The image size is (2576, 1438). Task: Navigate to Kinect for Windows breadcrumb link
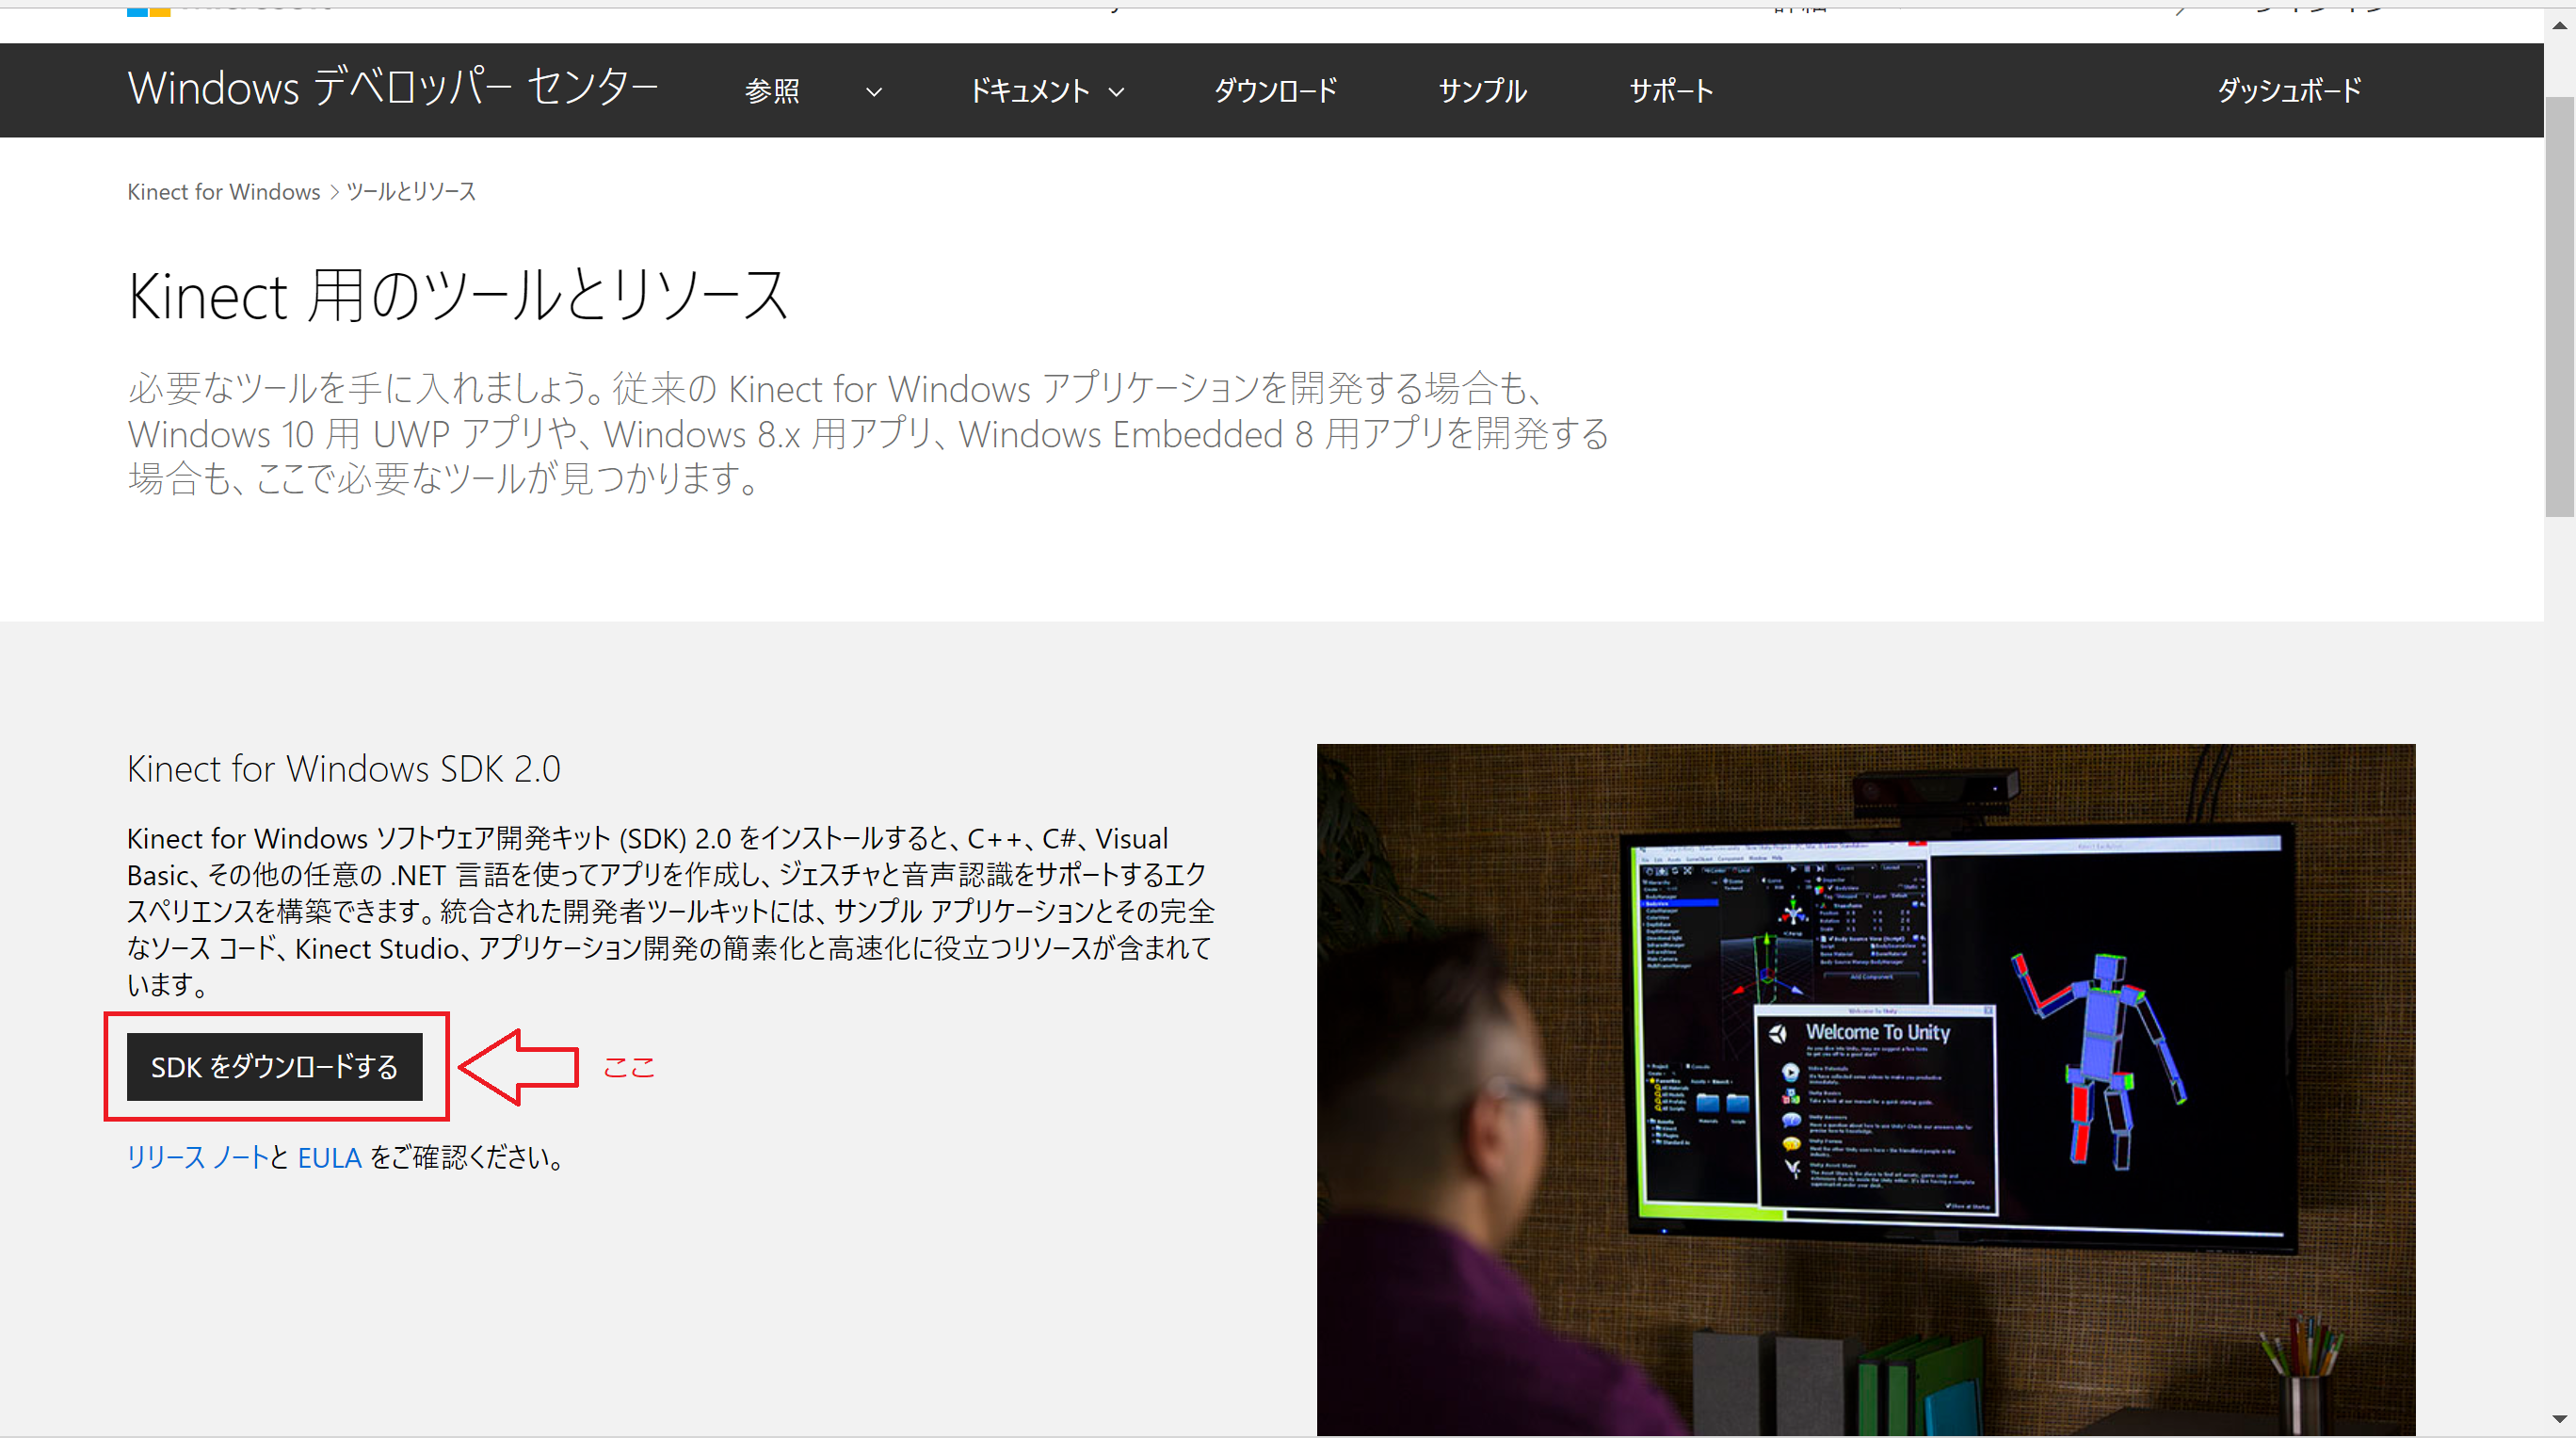coord(223,191)
